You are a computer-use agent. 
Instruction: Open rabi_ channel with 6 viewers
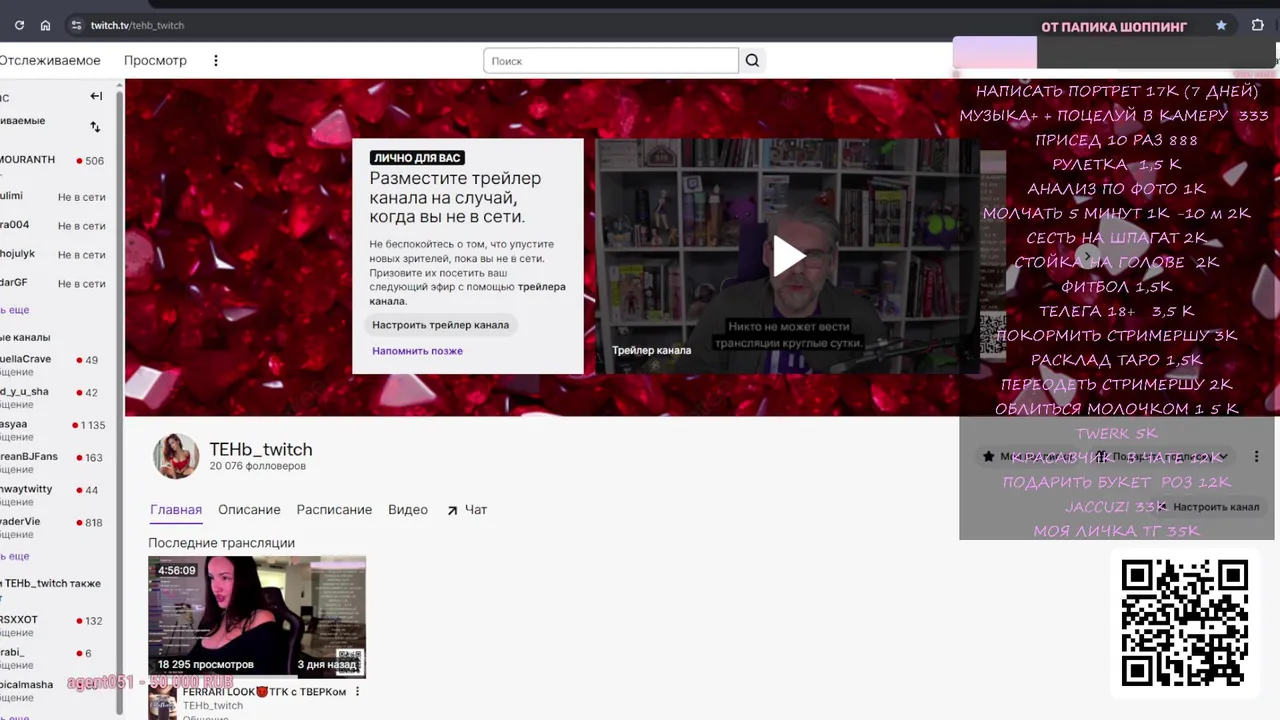[55, 658]
